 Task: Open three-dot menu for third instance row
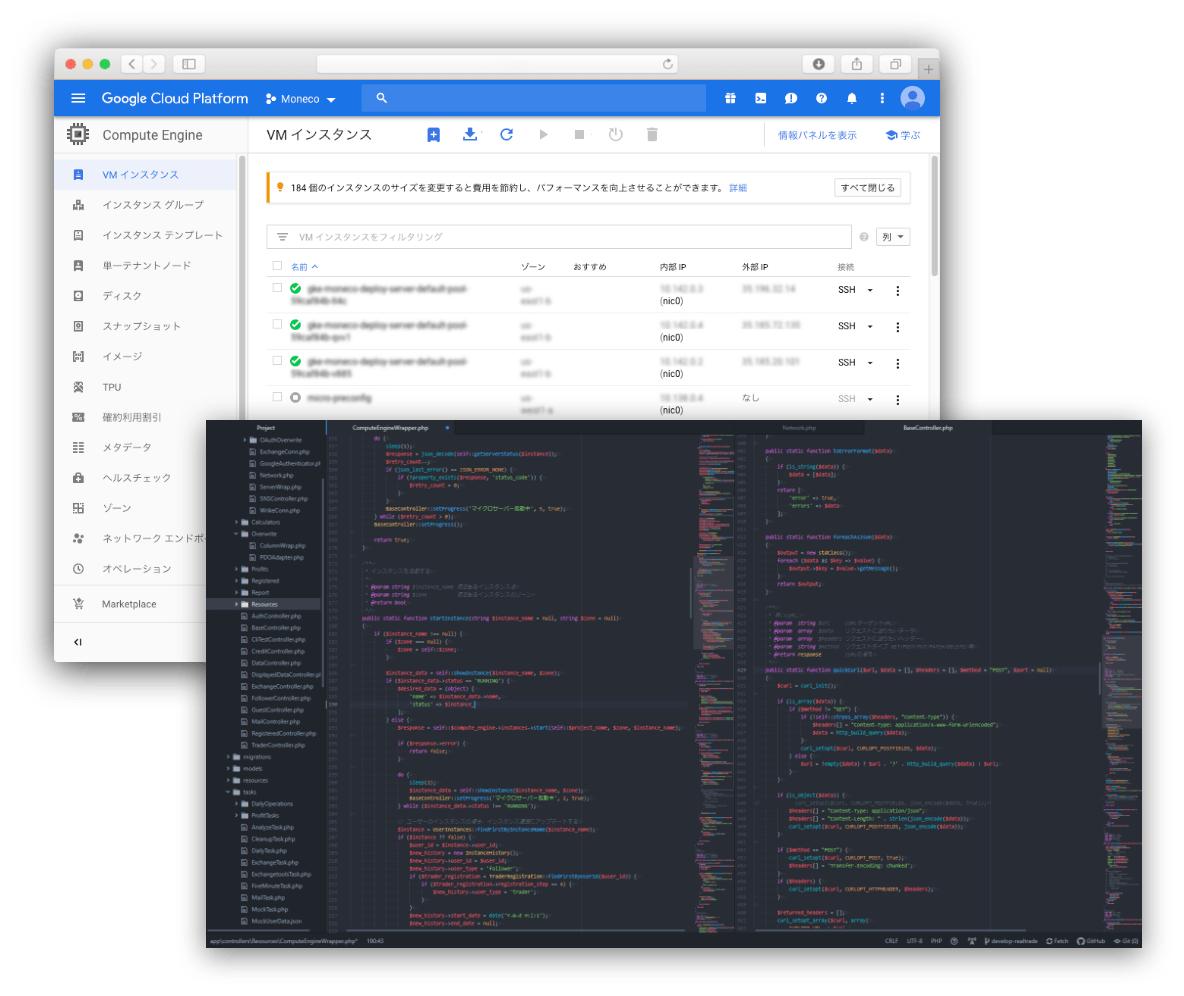click(x=898, y=363)
